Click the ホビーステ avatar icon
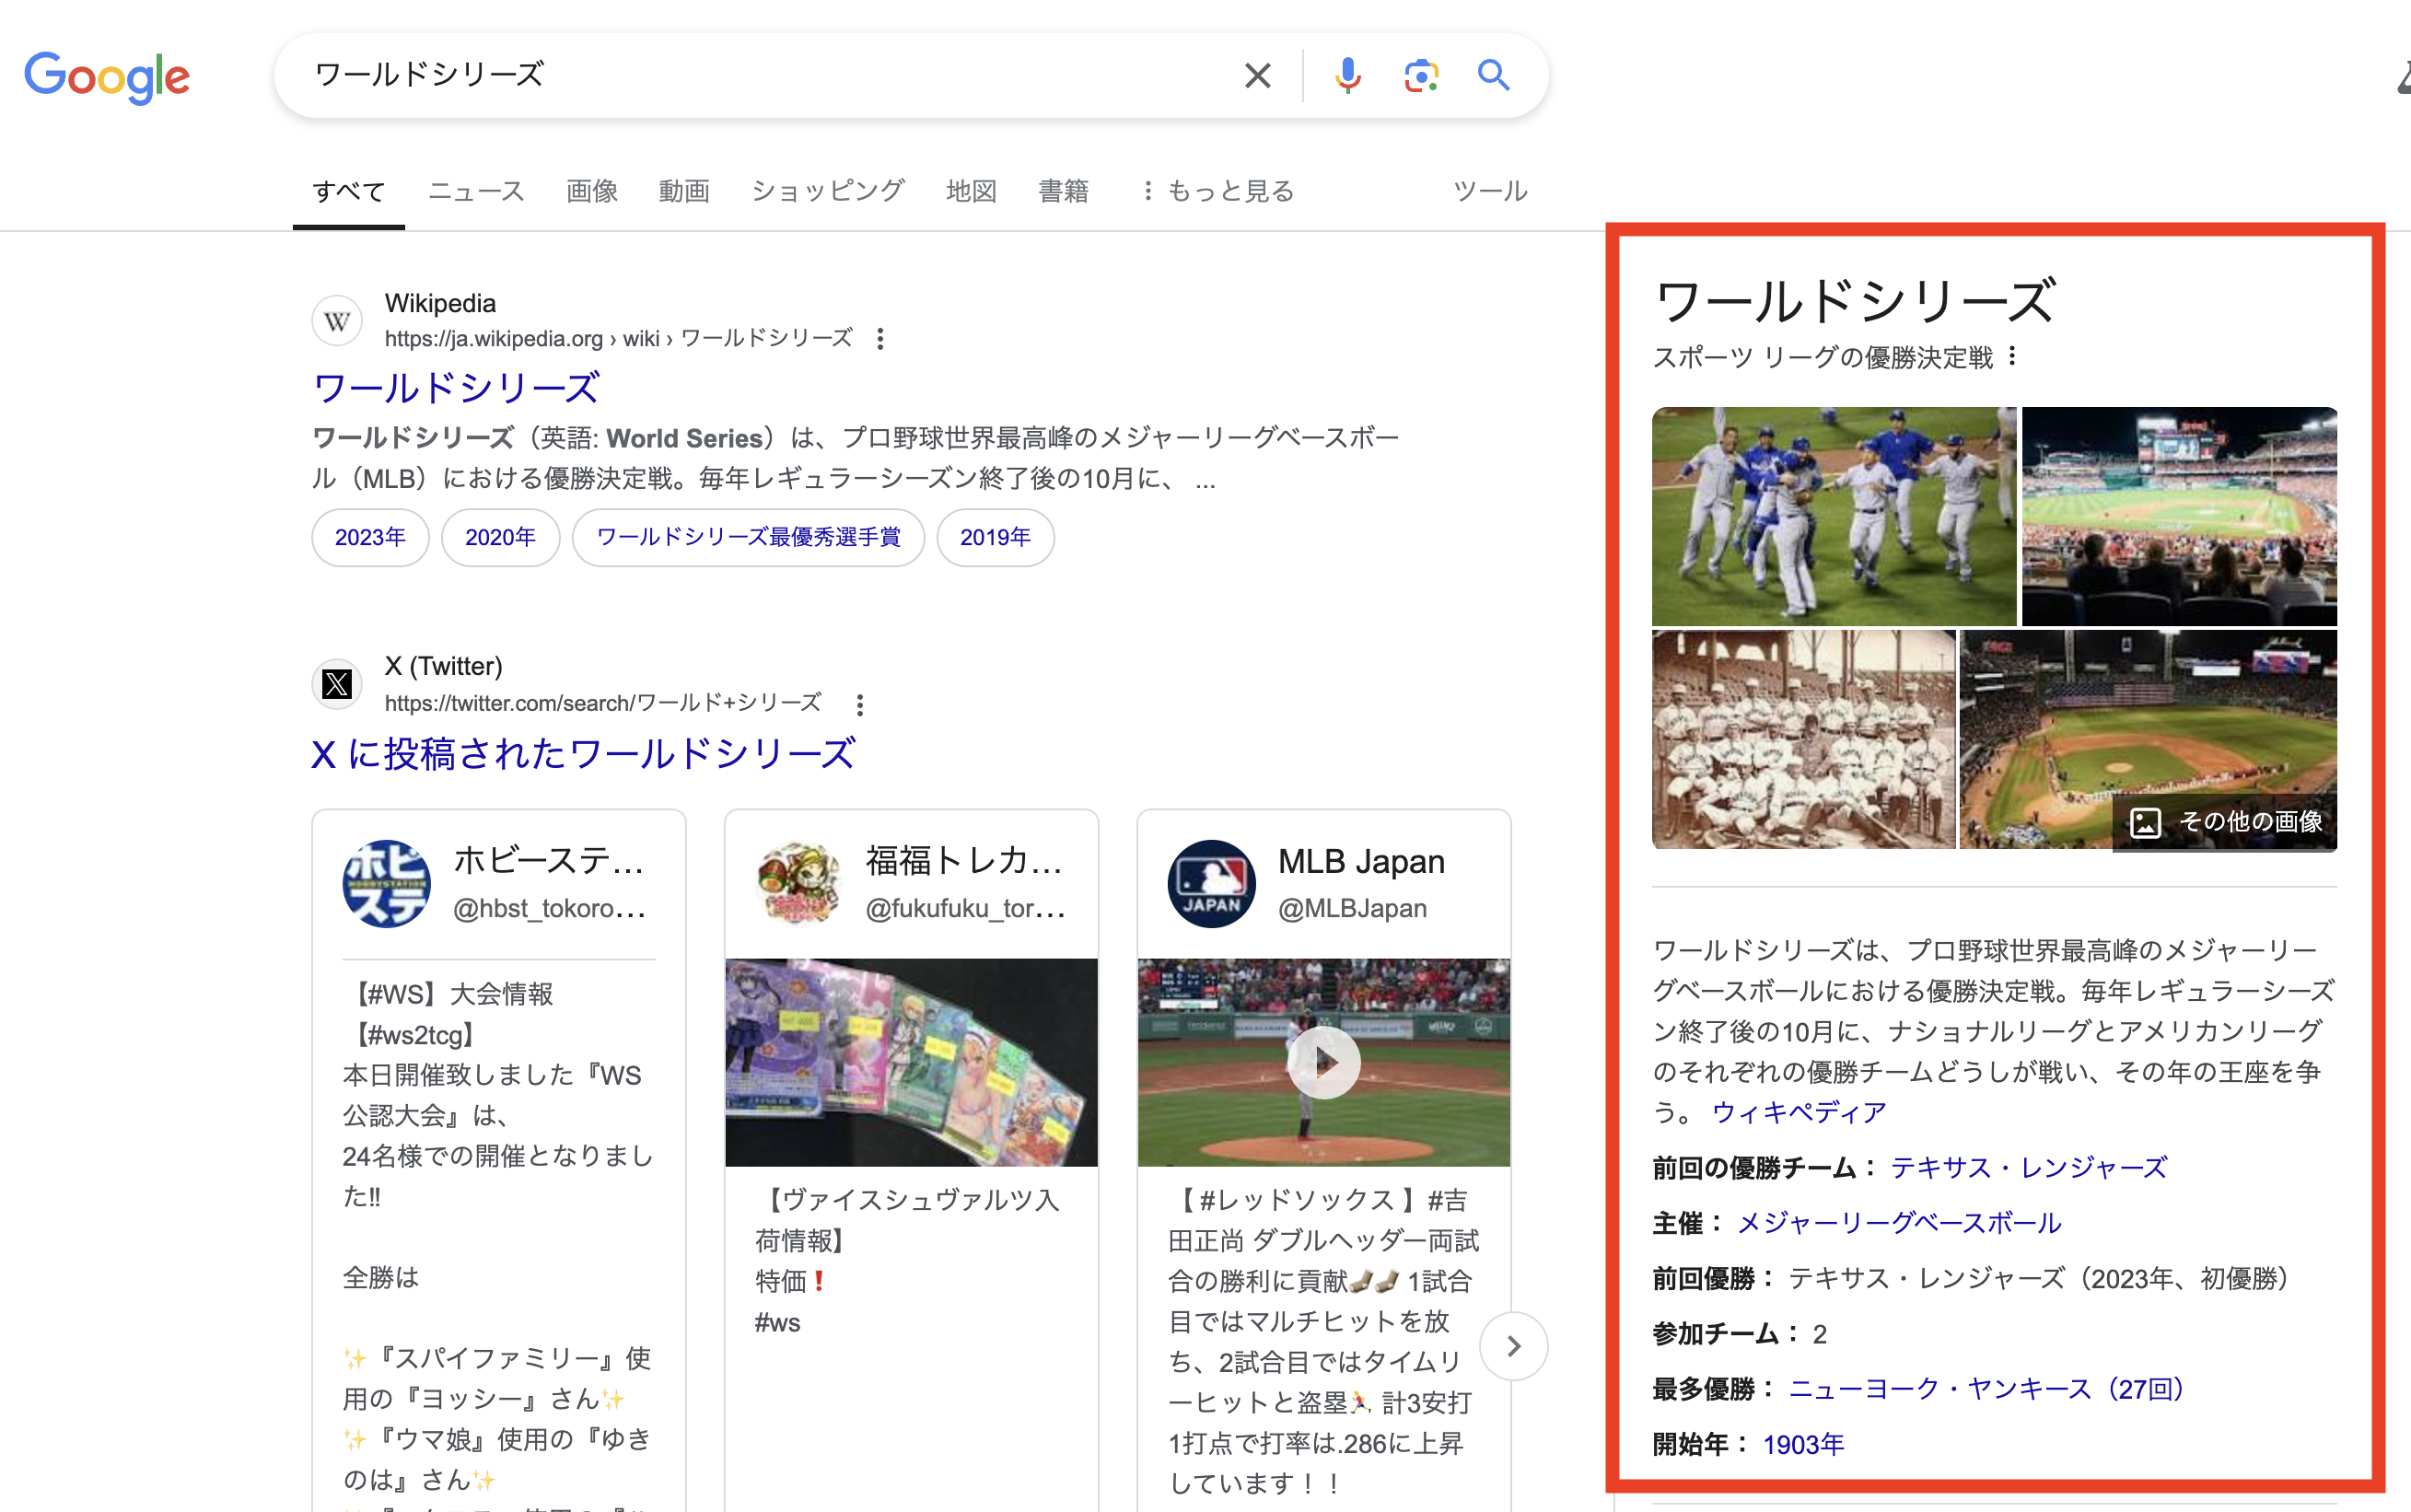Screen dimensions: 2411x1512 point(387,884)
